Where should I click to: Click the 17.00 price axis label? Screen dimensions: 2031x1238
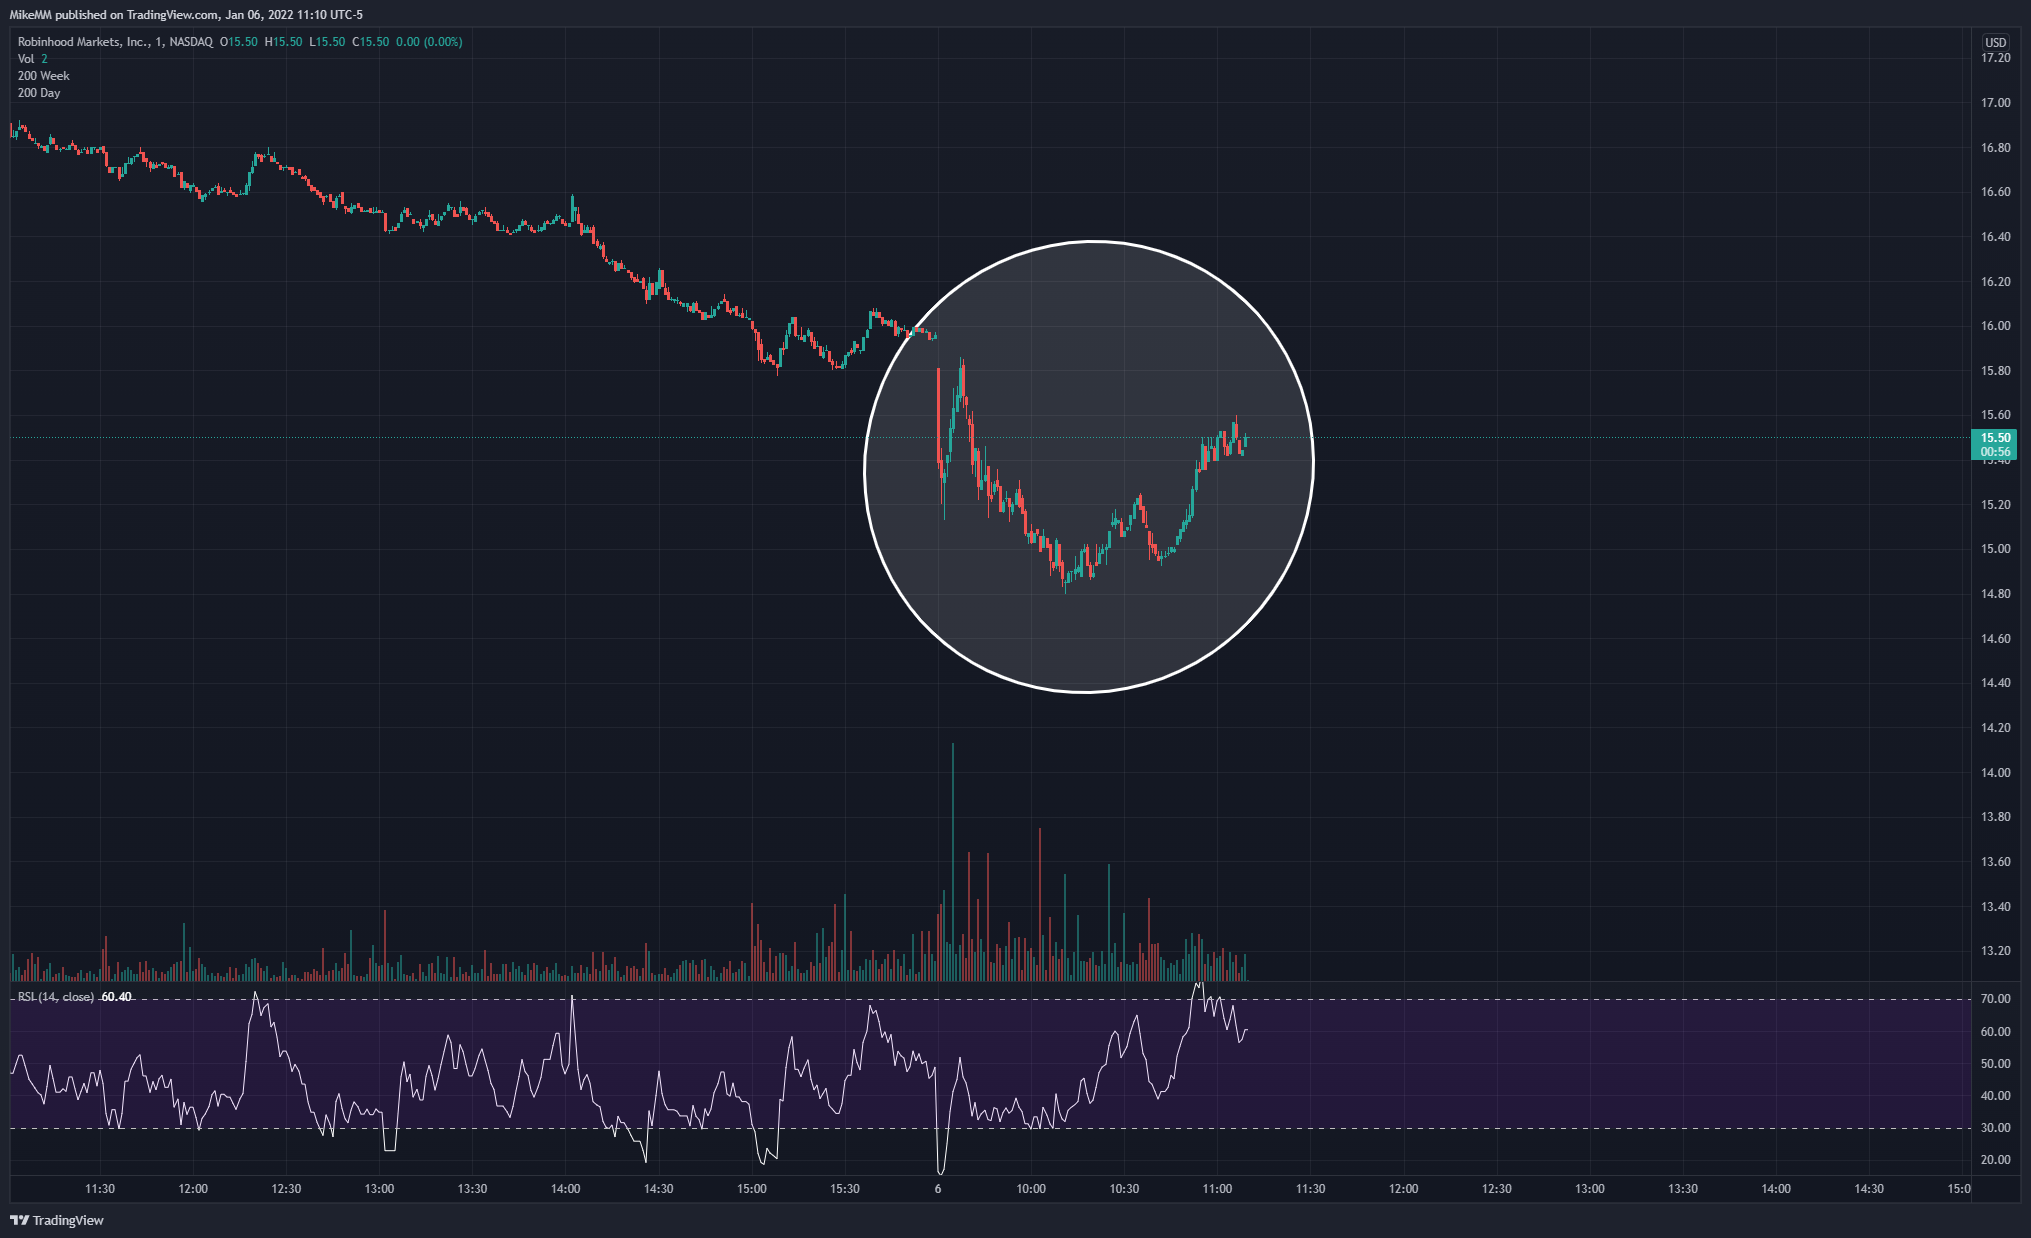[x=1995, y=103]
